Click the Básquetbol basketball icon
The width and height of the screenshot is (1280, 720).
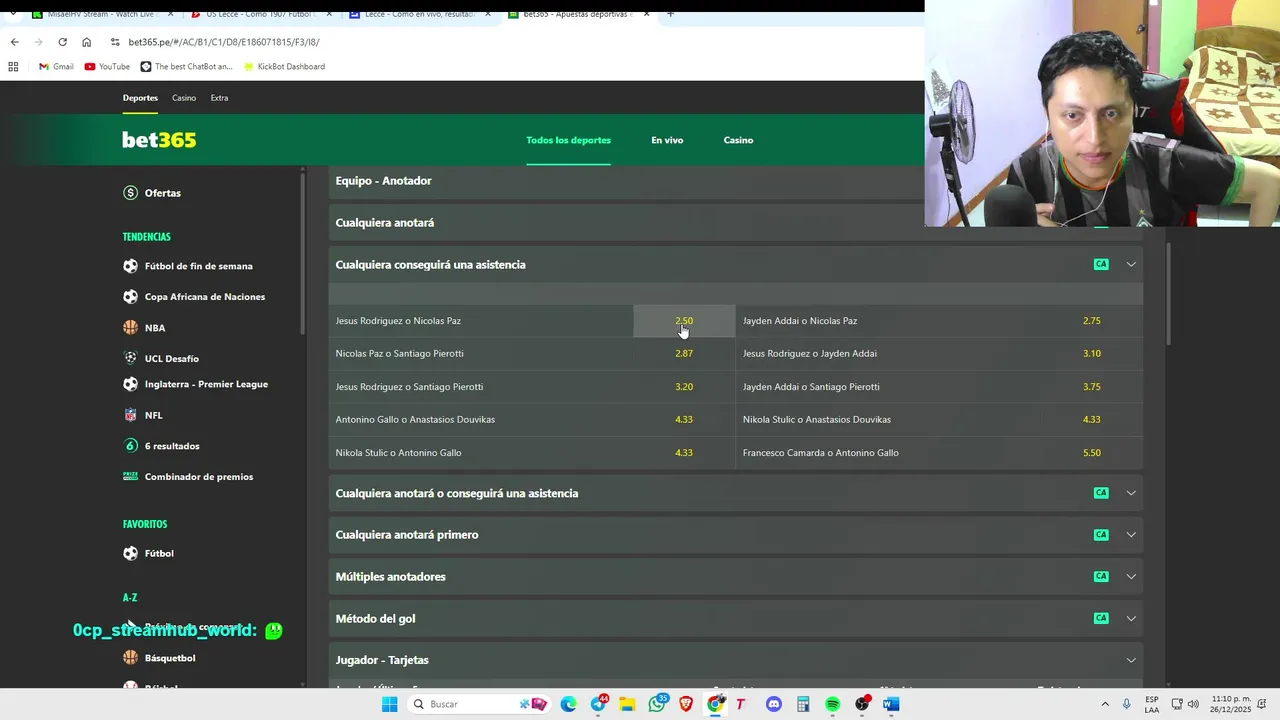[x=130, y=658]
